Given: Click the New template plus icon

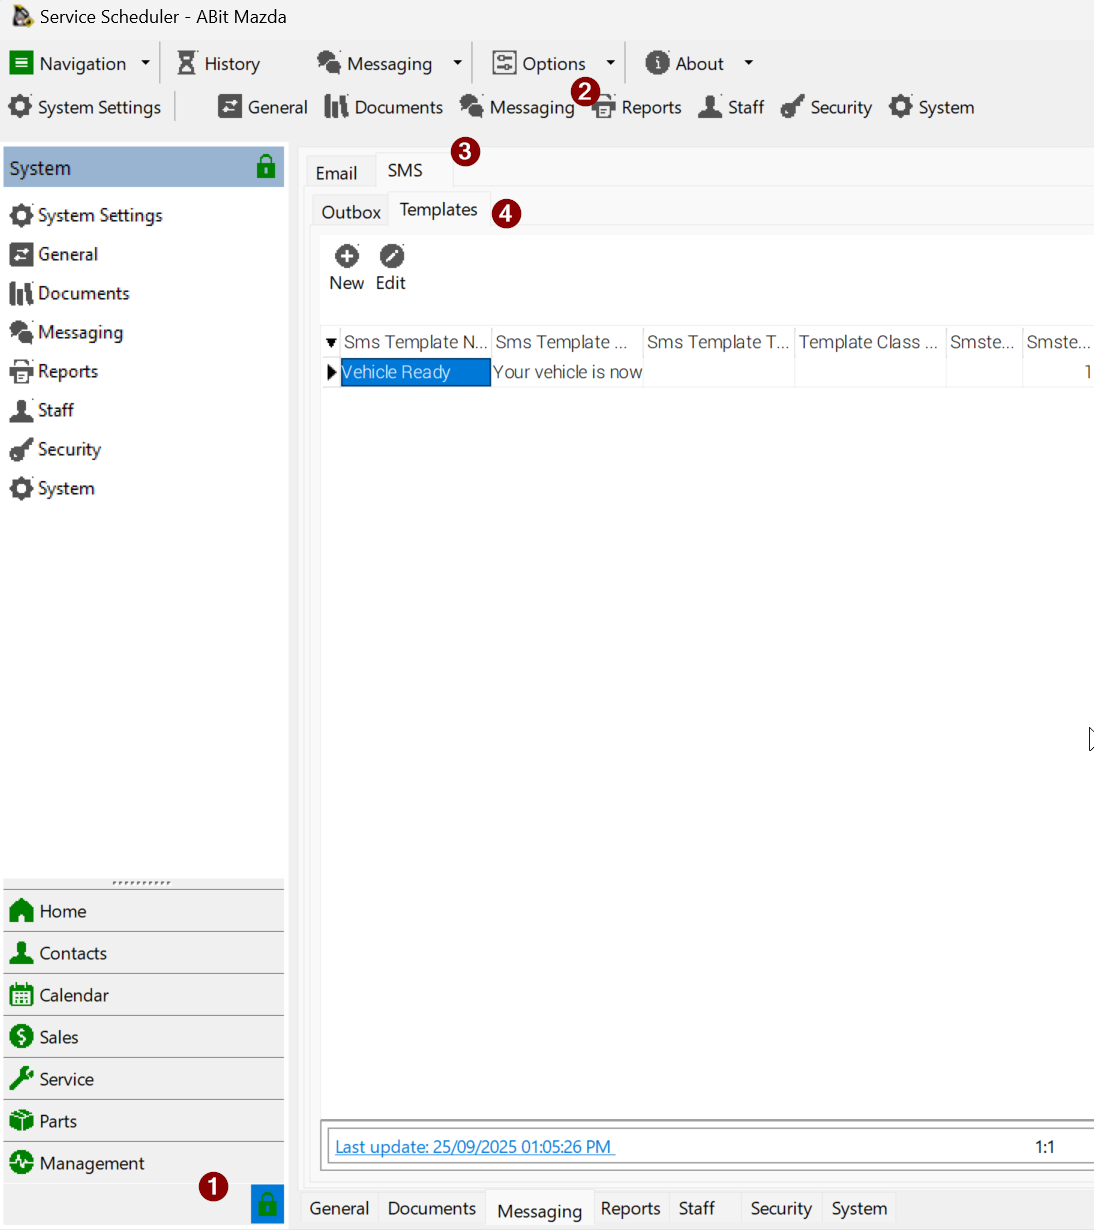Looking at the screenshot, I should pyautogui.click(x=346, y=257).
